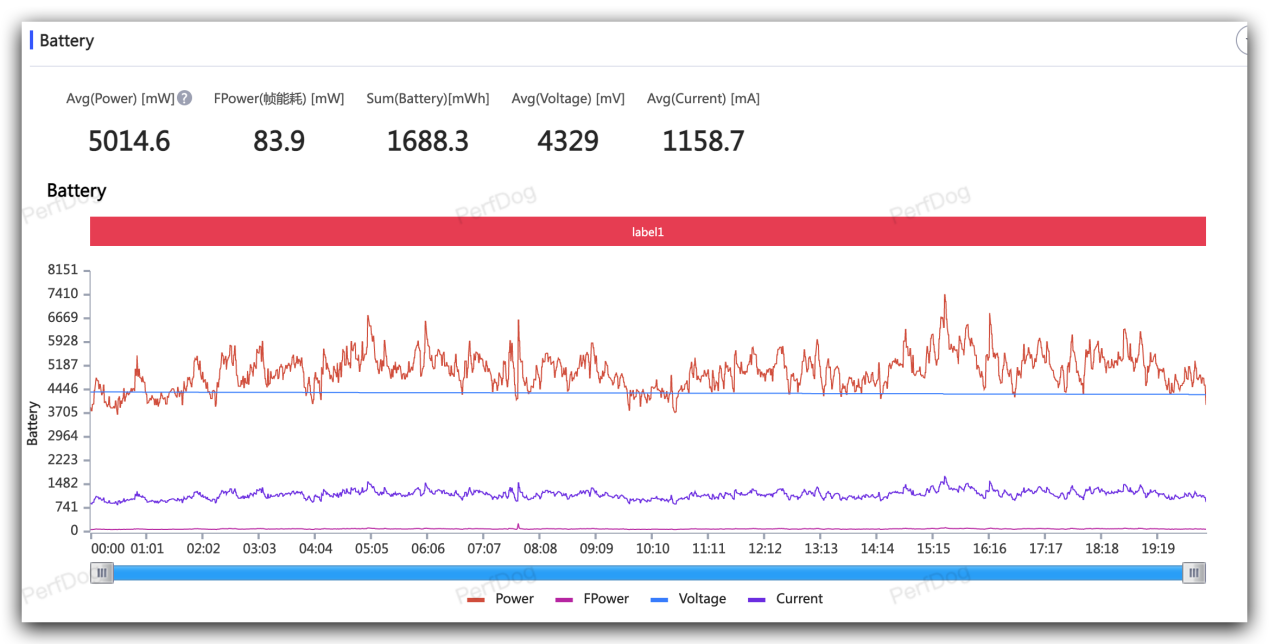The height and width of the screenshot is (644, 1269).
Task: Click the Avg(Voltage) [mV] label
Action: (568, 98)
